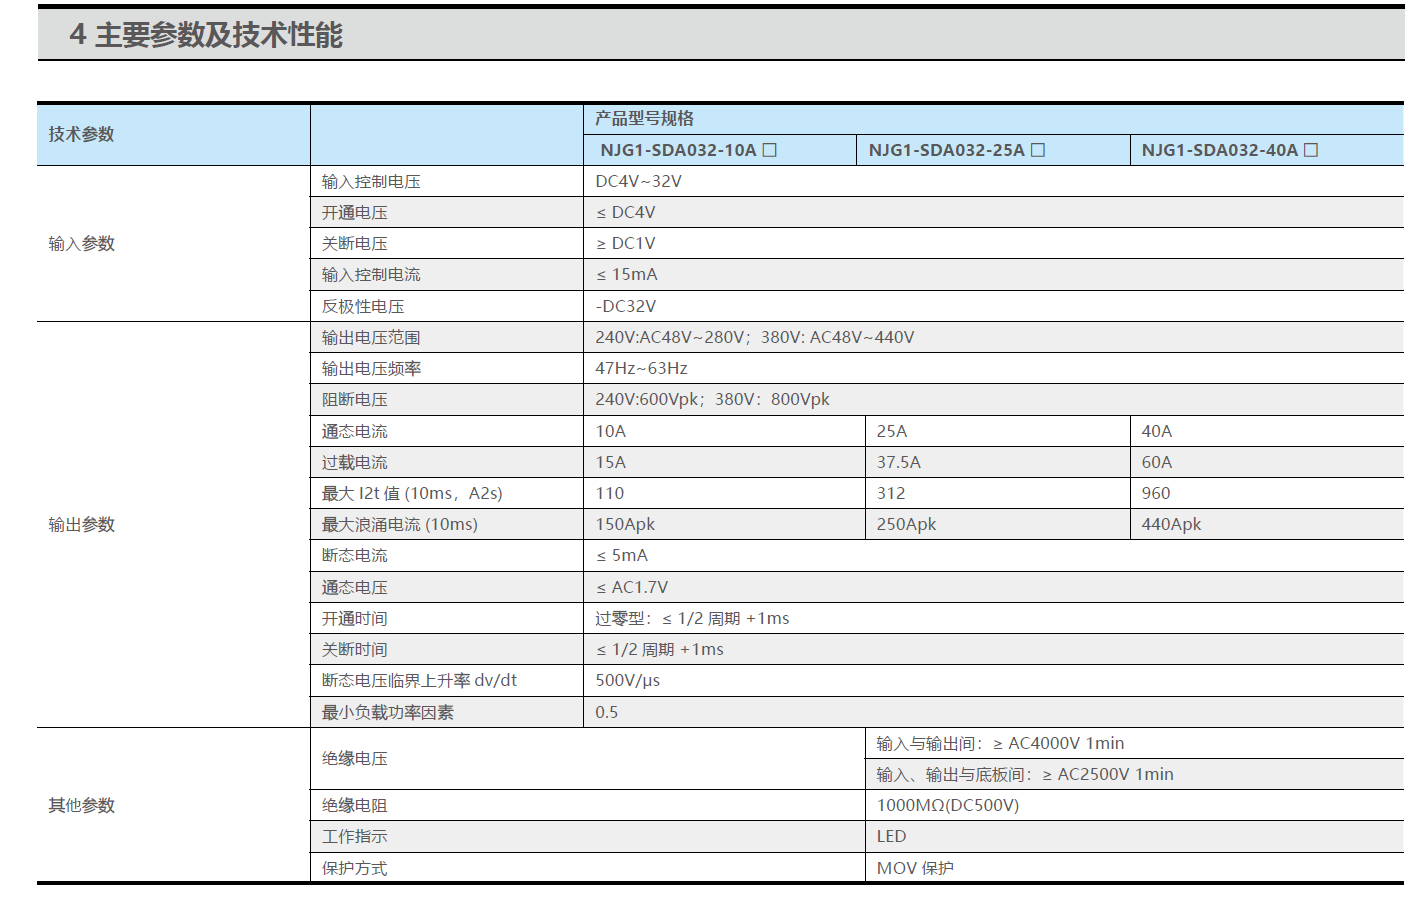Select the value 'DC4V~32V'
Viewport: 1428px width, 898px height.
pyautogui.click(x=638, y=181)
